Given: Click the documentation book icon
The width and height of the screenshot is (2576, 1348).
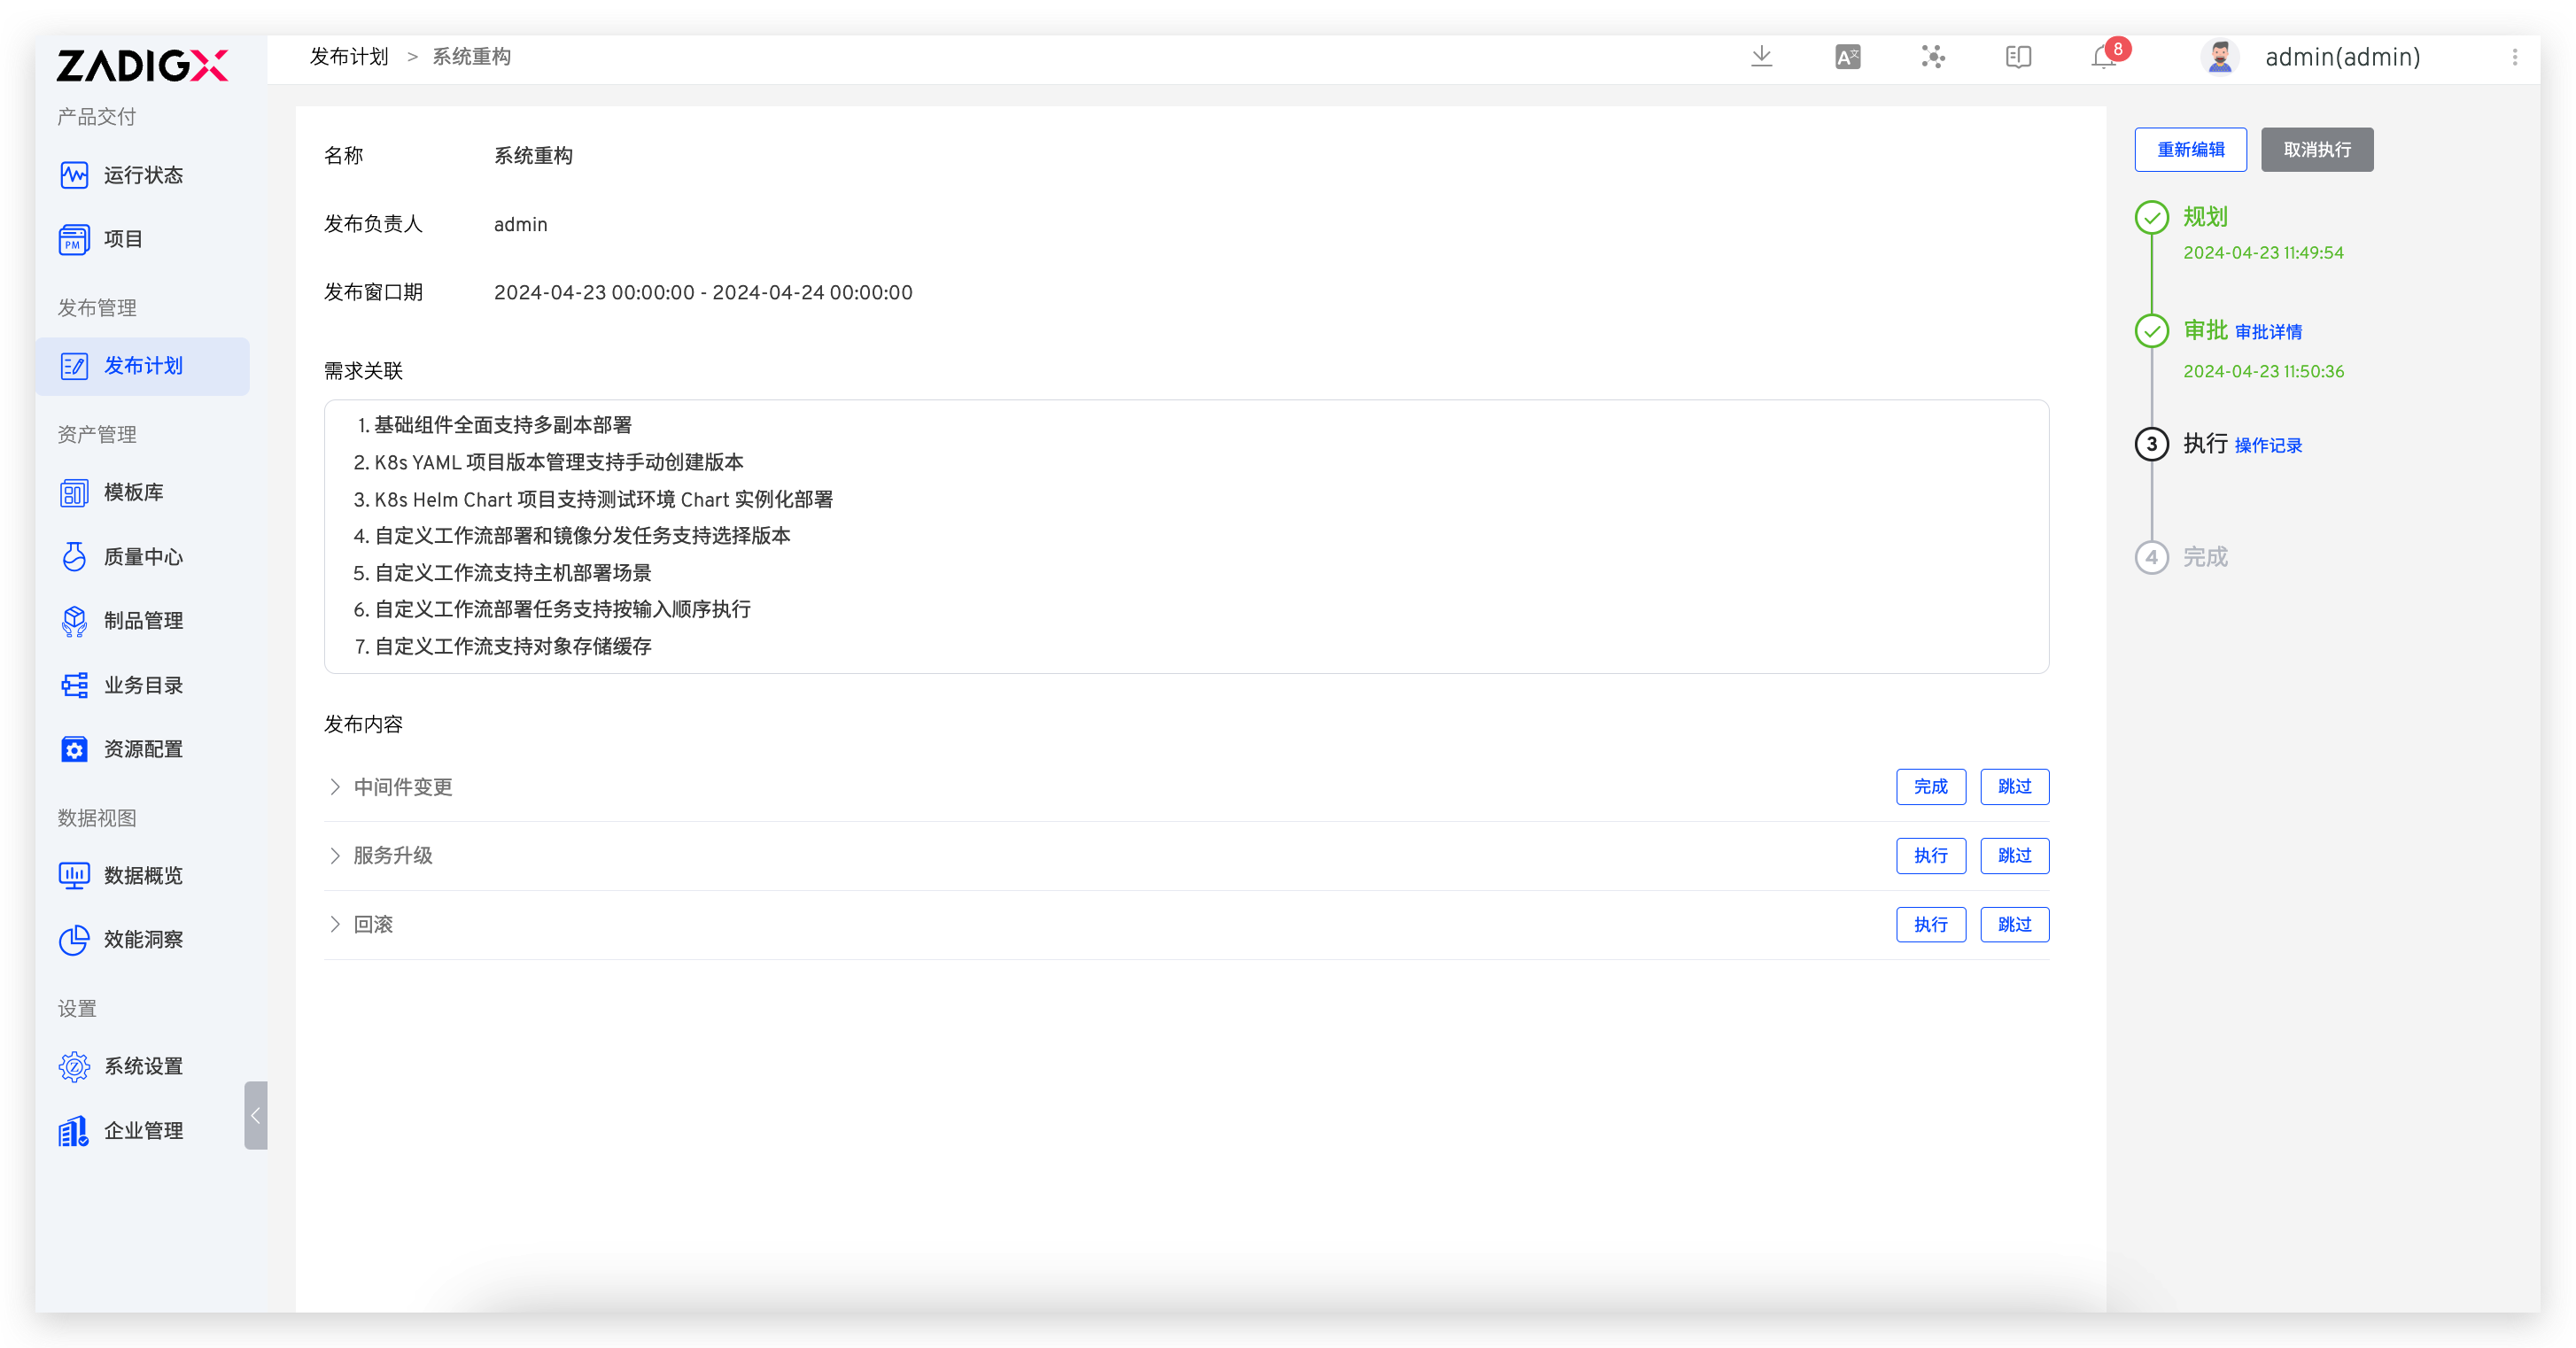Looking at the screenshot, I should [x=2018, y=57].
